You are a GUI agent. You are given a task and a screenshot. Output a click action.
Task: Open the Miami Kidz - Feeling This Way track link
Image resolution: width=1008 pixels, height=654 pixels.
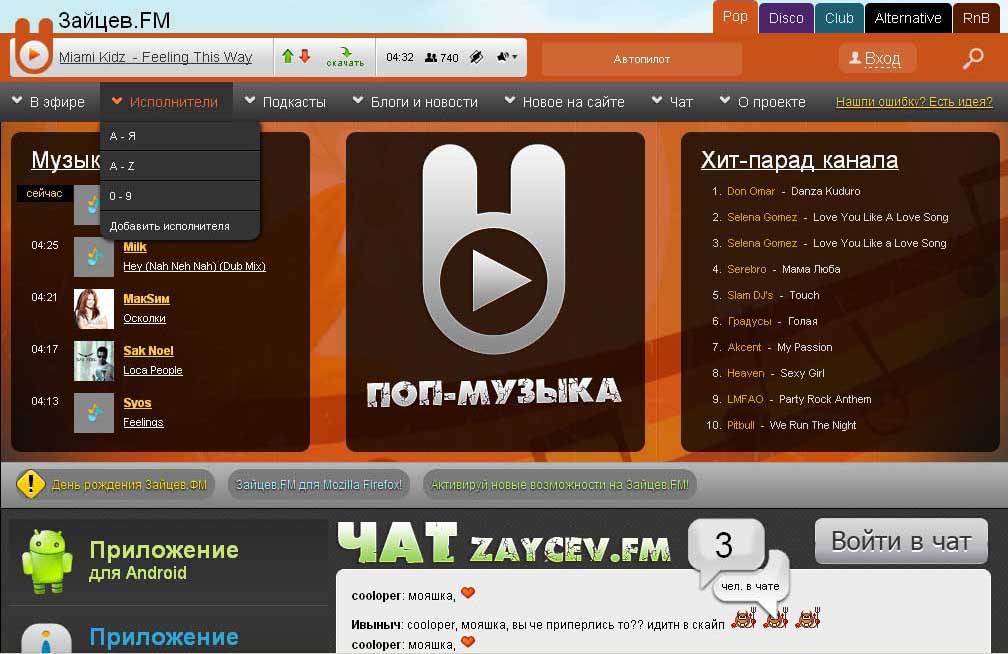(x=156, y=57)
